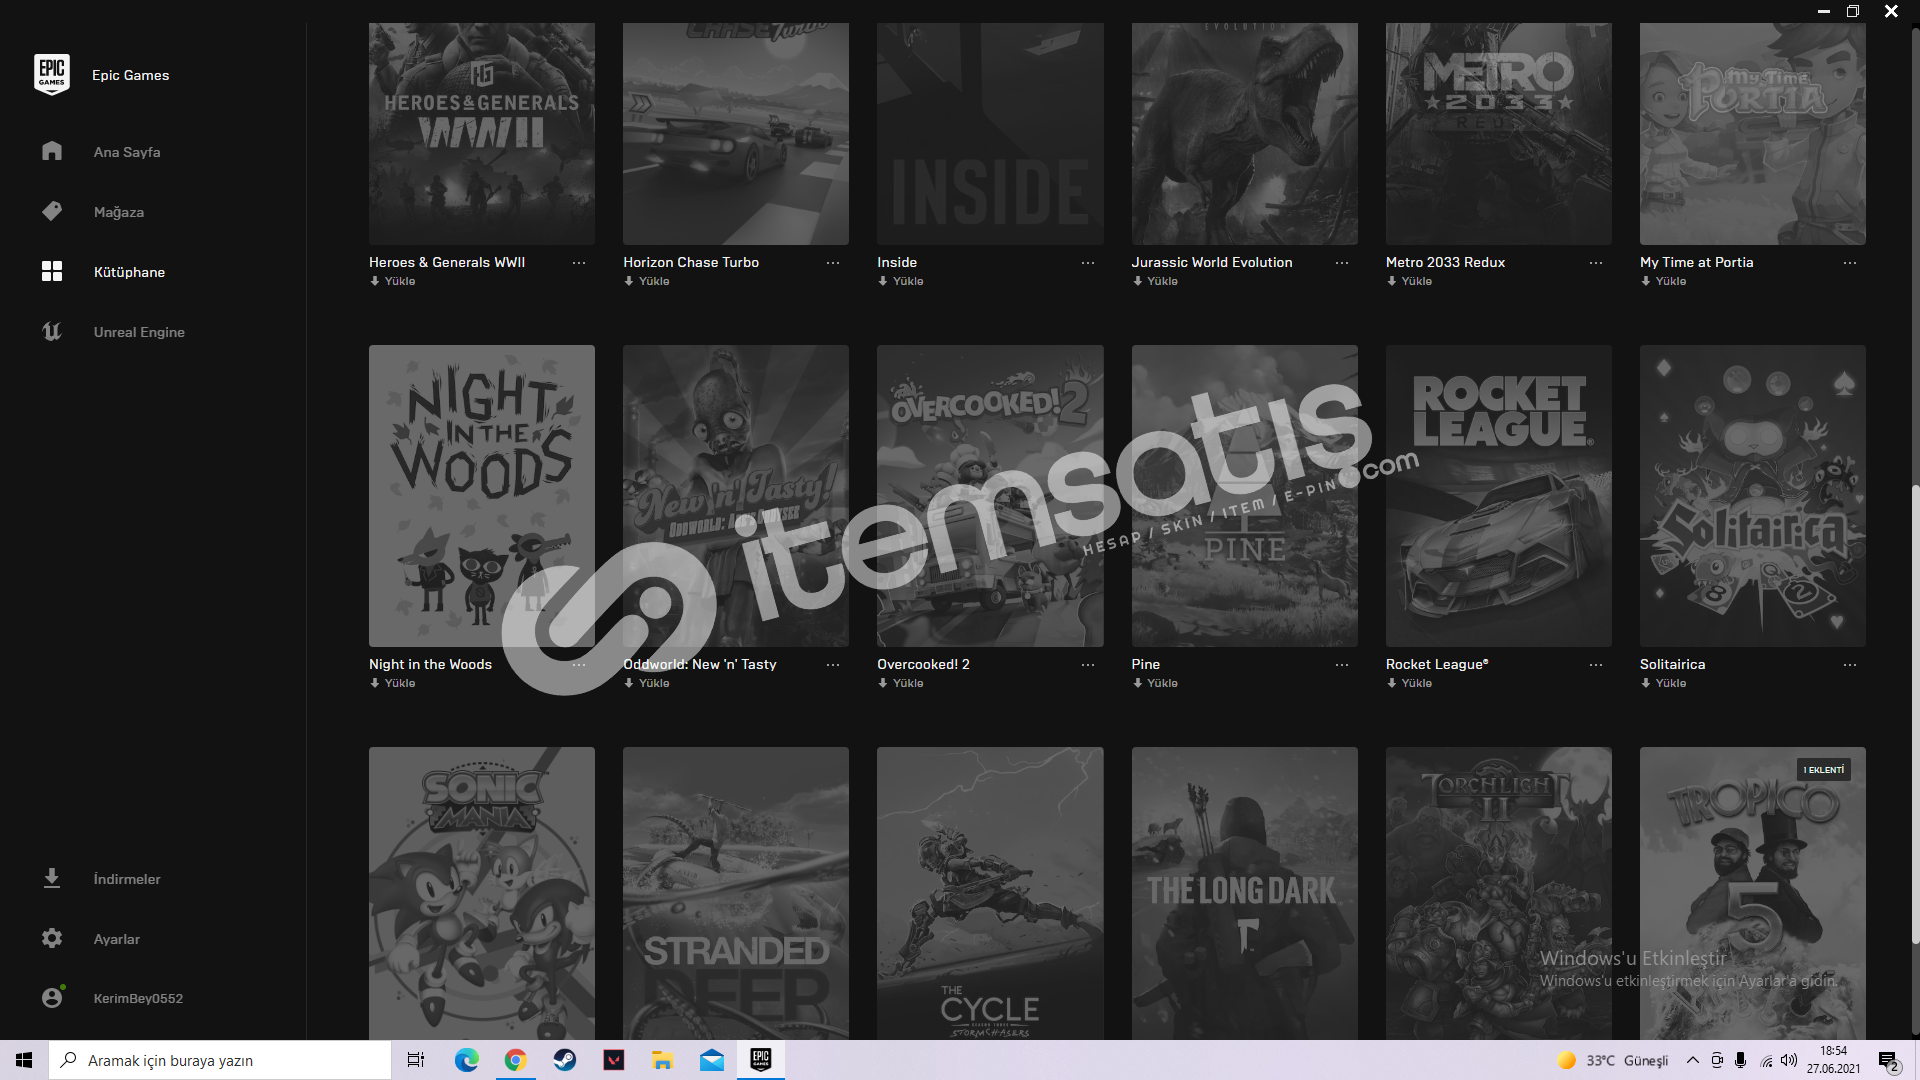Open İndirmeler section
The height and width of the screenshot is (1080, 1920).
(x=127, y=879)
